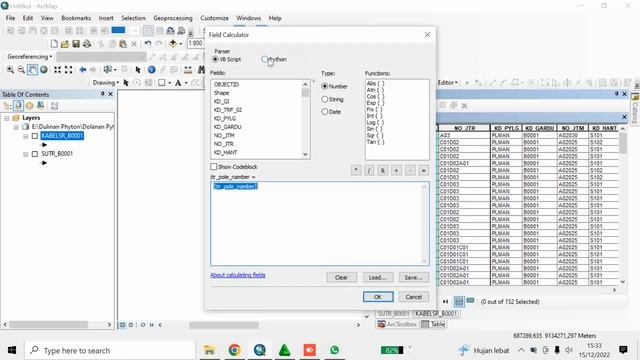
Task: Go back to previous extent arrow
Action: tap(82, 70)
